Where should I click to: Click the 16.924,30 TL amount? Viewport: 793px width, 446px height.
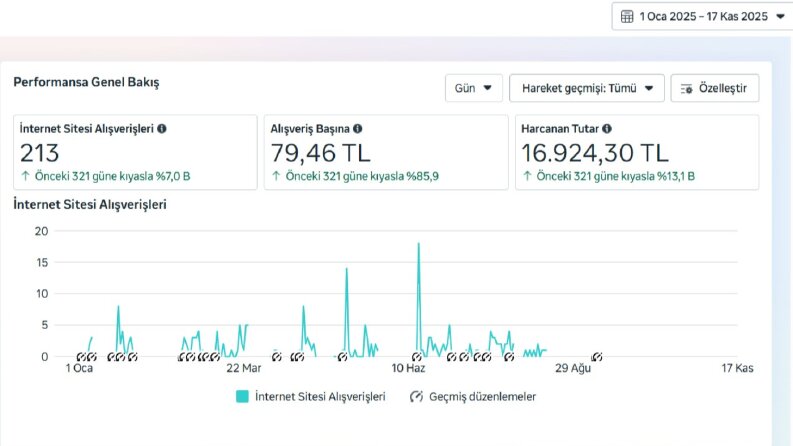click(x=595, y=153)
